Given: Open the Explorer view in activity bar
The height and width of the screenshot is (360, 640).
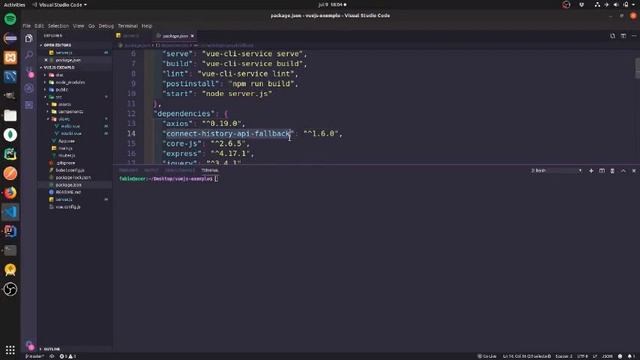Looking at the screenshot, I should pos(29,38).
